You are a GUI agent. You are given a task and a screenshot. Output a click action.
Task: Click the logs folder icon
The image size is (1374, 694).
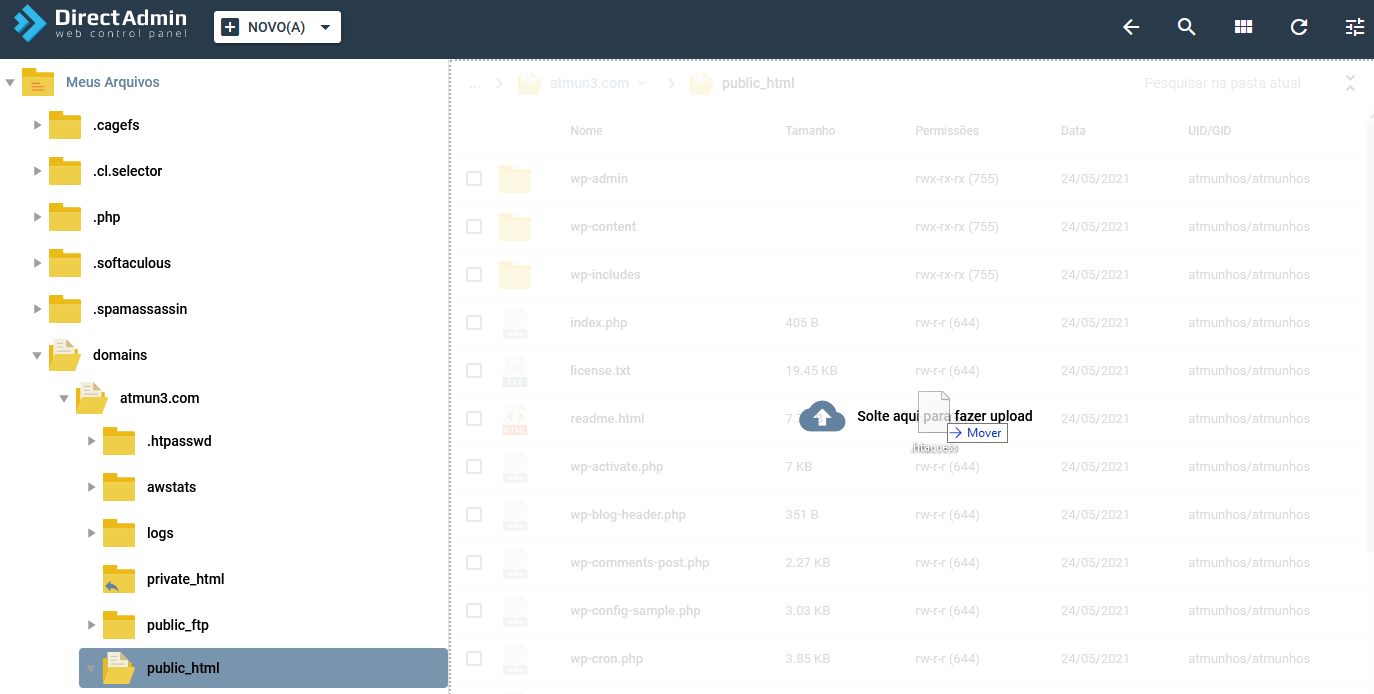coord(119,533)
